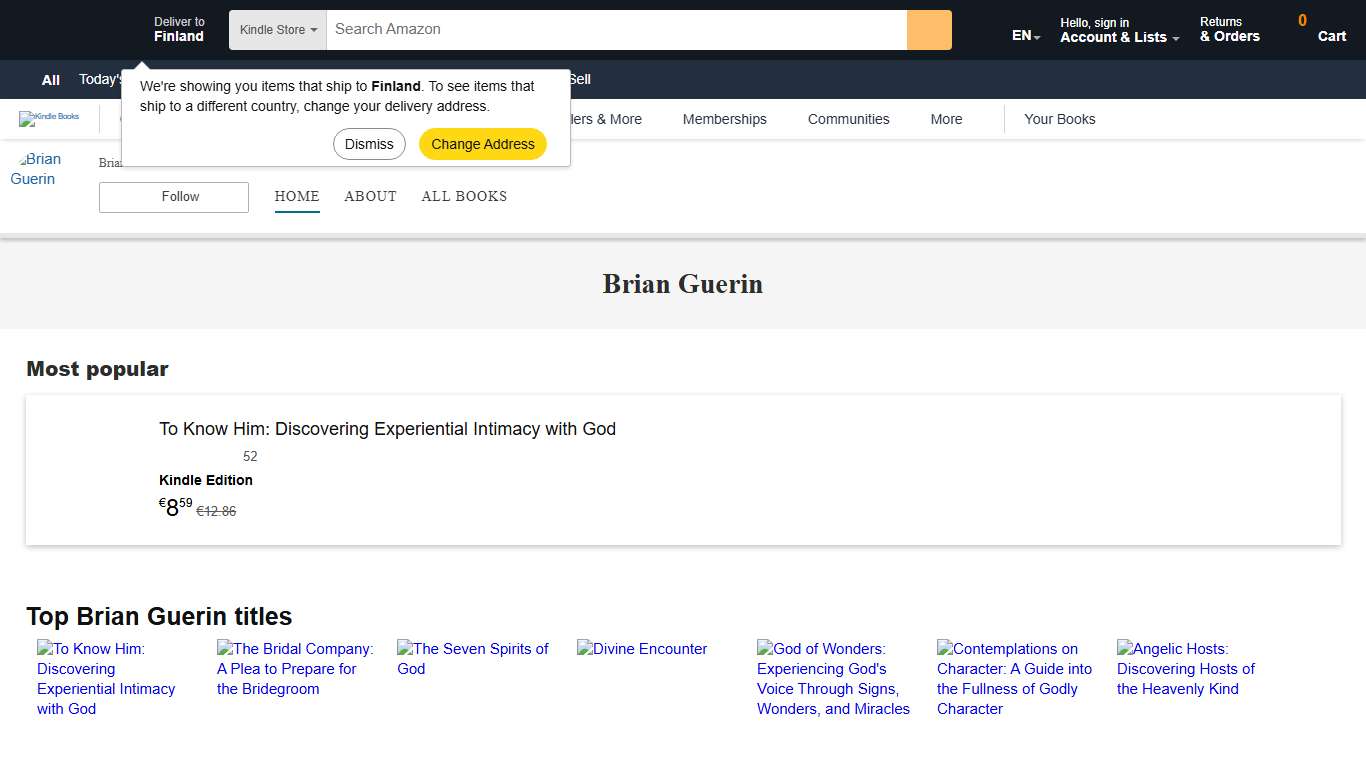Click the Follow button
Image resolution: width=1366 pixels, height=768 pixels.
[173, 197]
